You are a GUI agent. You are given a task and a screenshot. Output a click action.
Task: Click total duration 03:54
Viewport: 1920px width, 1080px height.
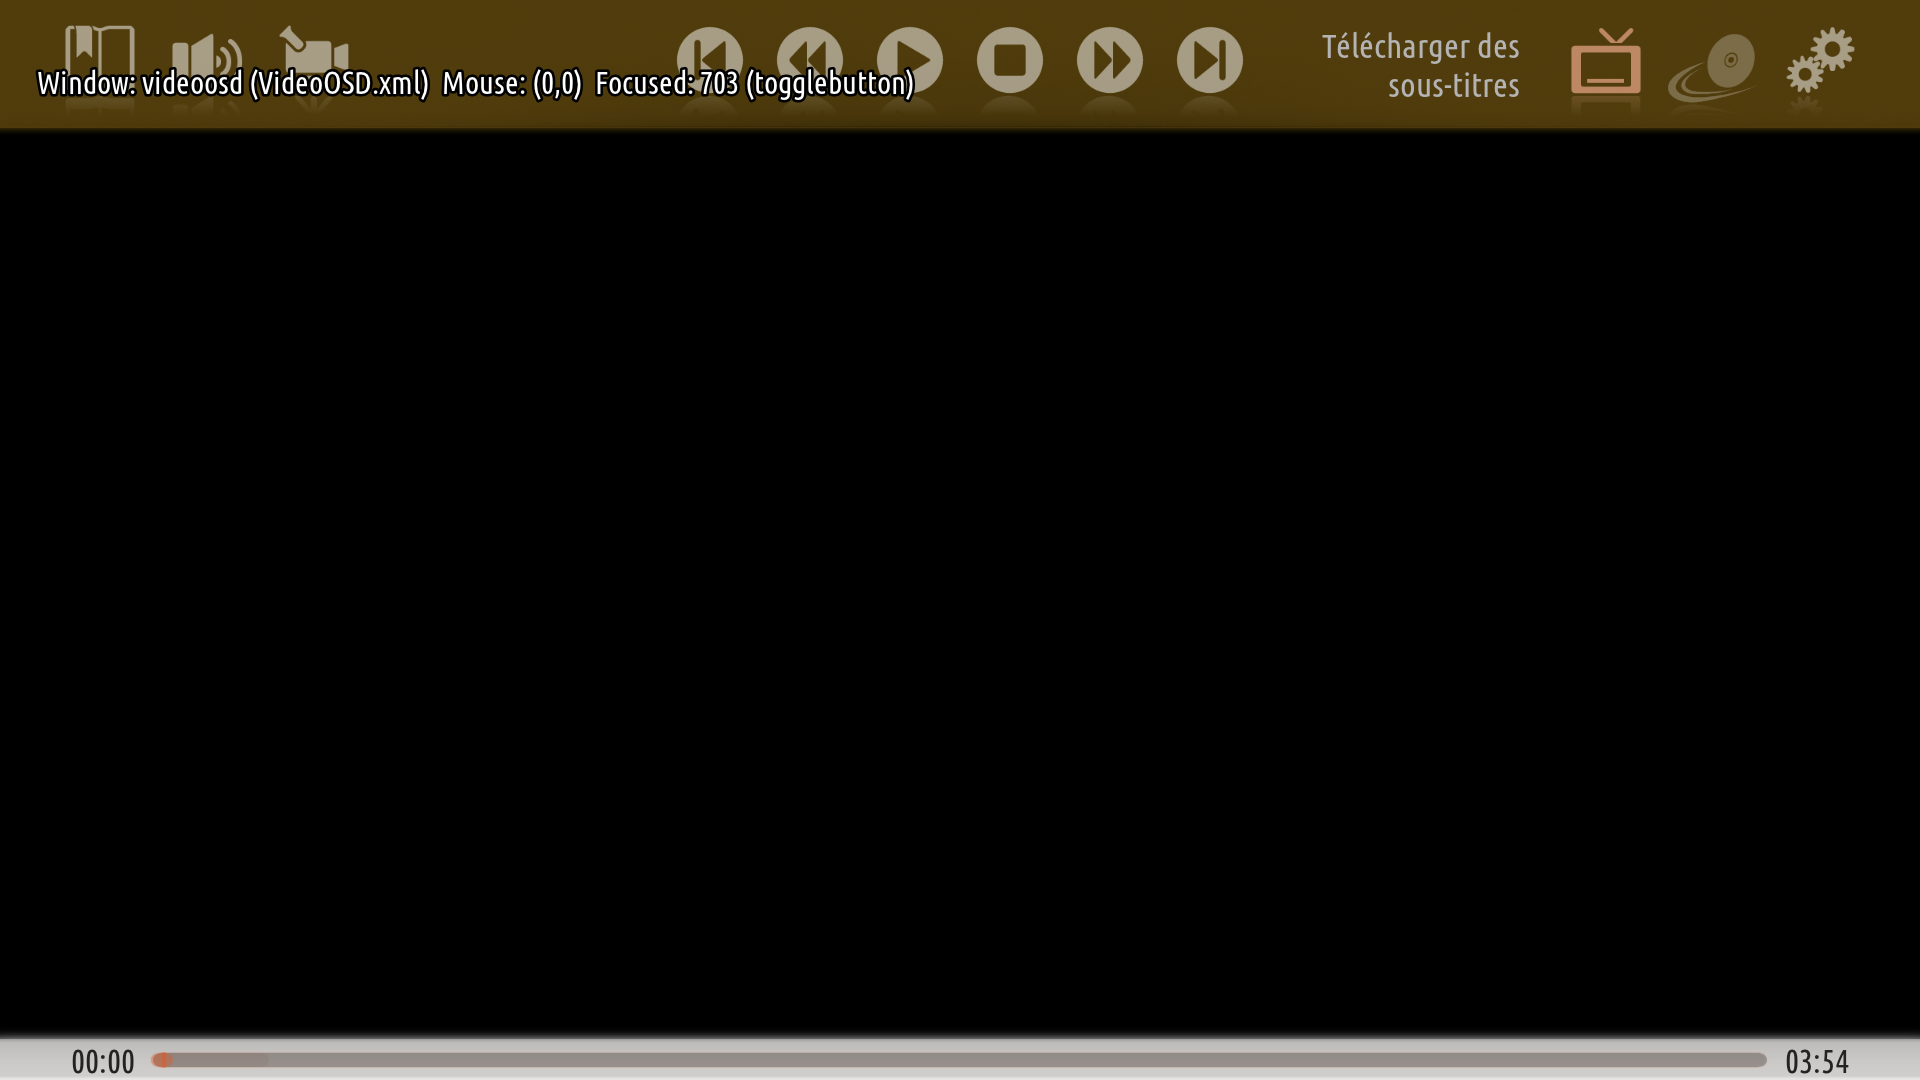1817,1062
